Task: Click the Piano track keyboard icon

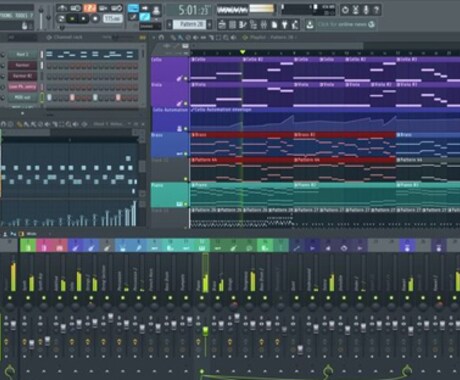Action: tap(179, 204)
